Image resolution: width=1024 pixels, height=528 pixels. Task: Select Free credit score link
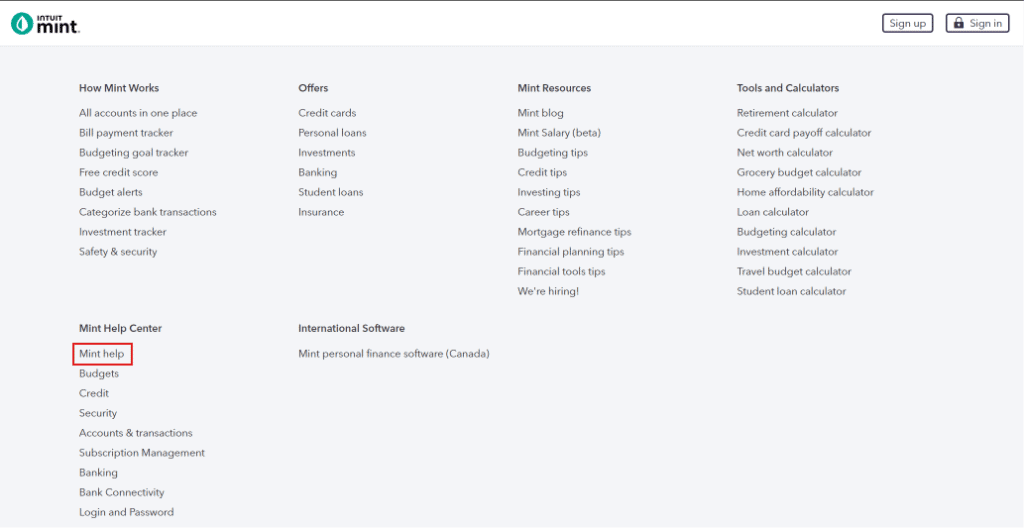coord(121,173)
